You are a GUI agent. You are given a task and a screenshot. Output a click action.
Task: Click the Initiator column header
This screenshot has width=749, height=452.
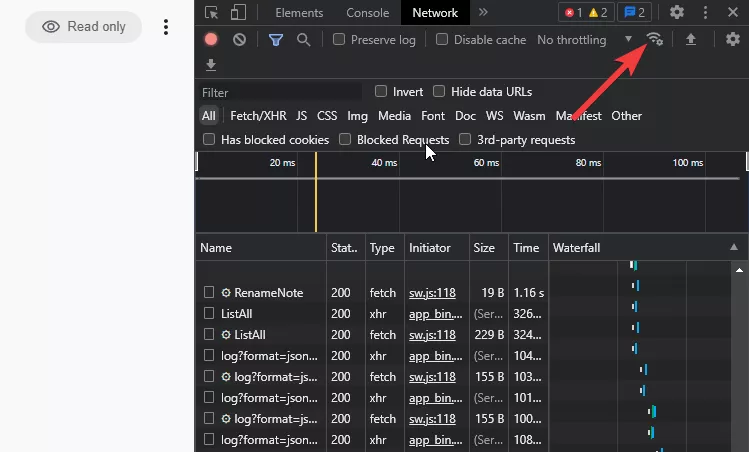coord(437,248)
